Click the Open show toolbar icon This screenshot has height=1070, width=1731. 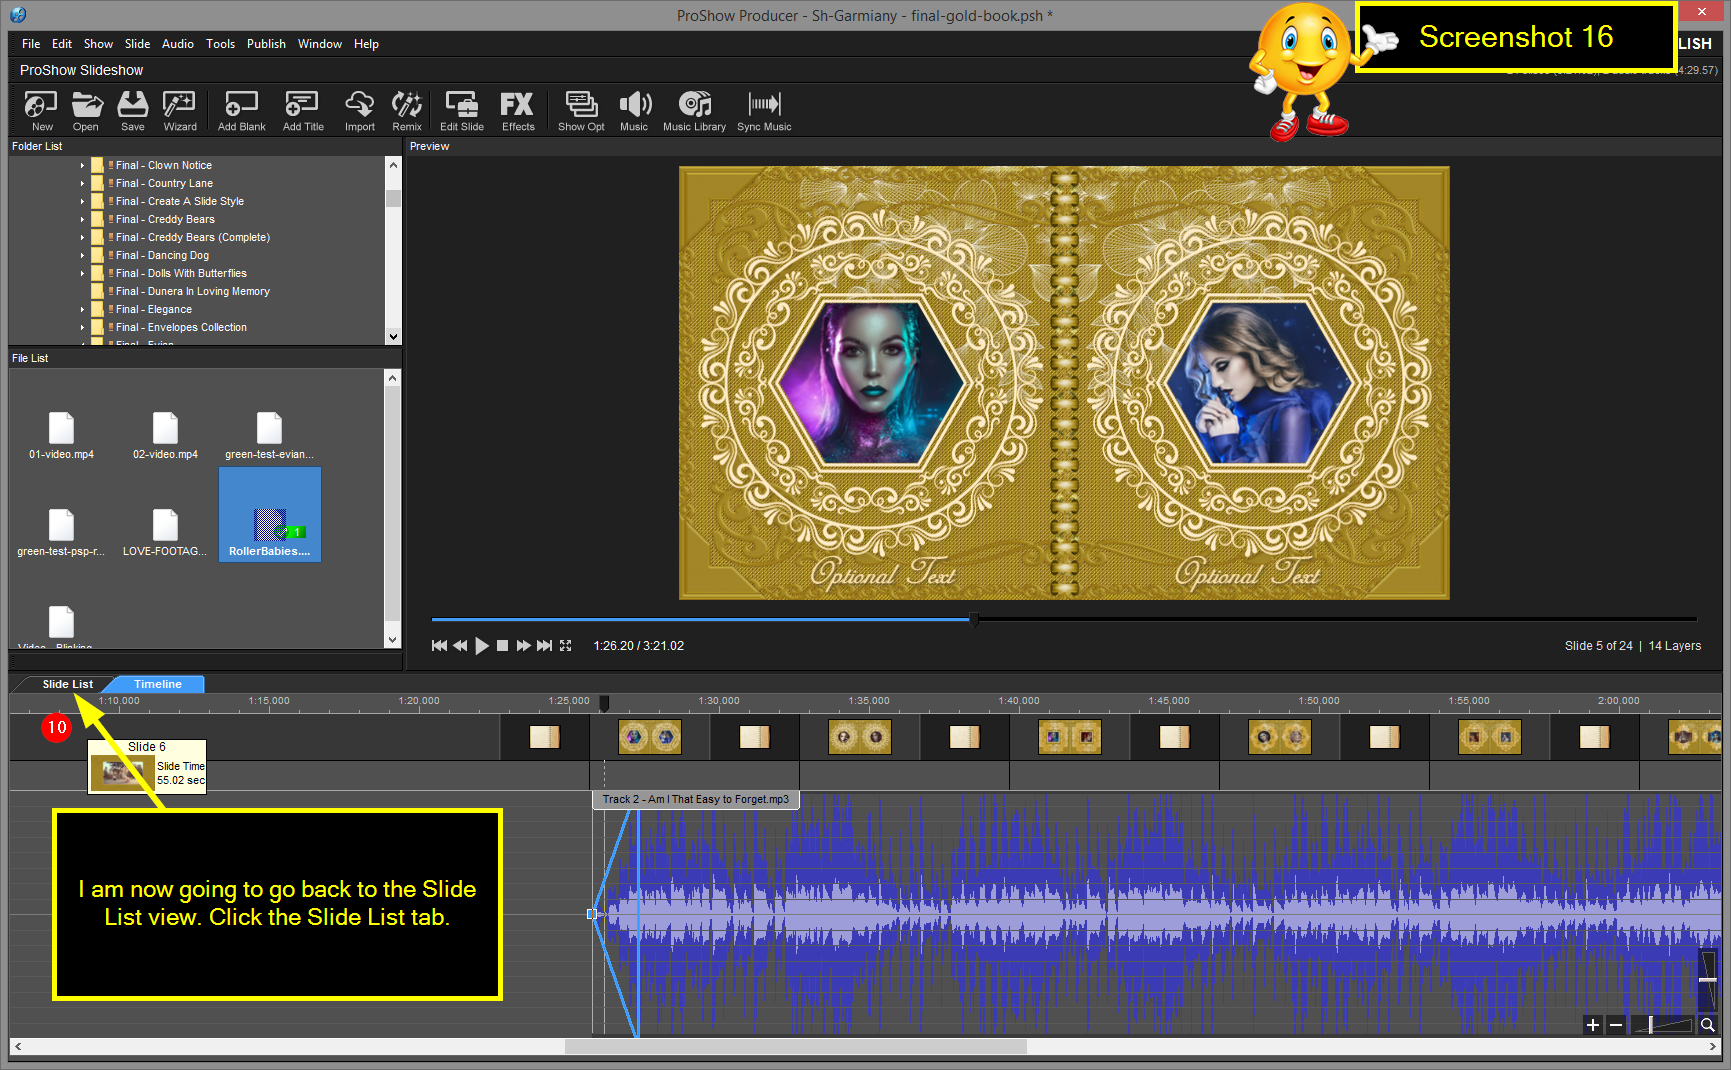86,111
